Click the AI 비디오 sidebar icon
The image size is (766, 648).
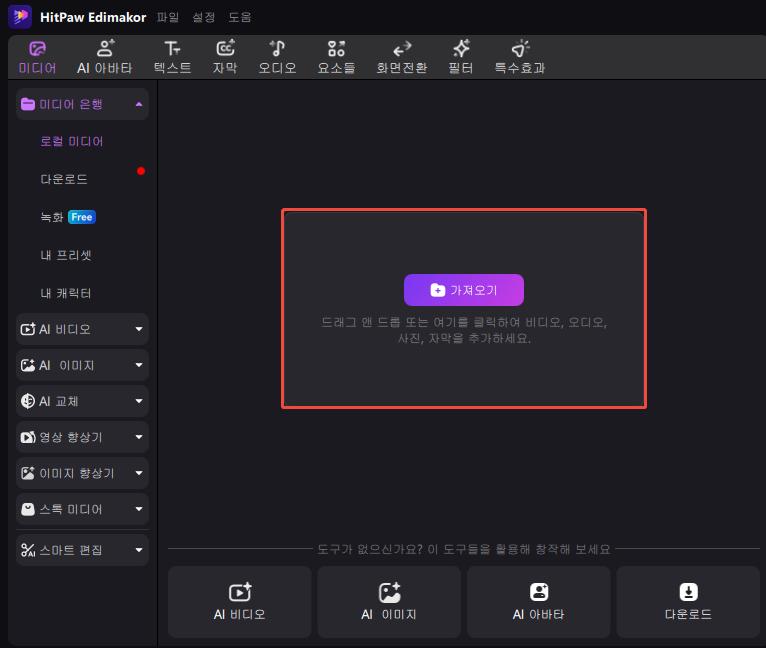pyautogui.click(x=28, y=329)
